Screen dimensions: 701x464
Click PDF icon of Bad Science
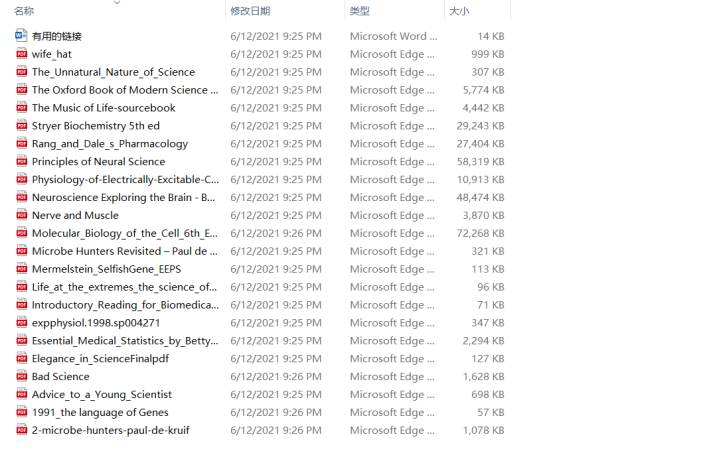(x=21, y=376)
